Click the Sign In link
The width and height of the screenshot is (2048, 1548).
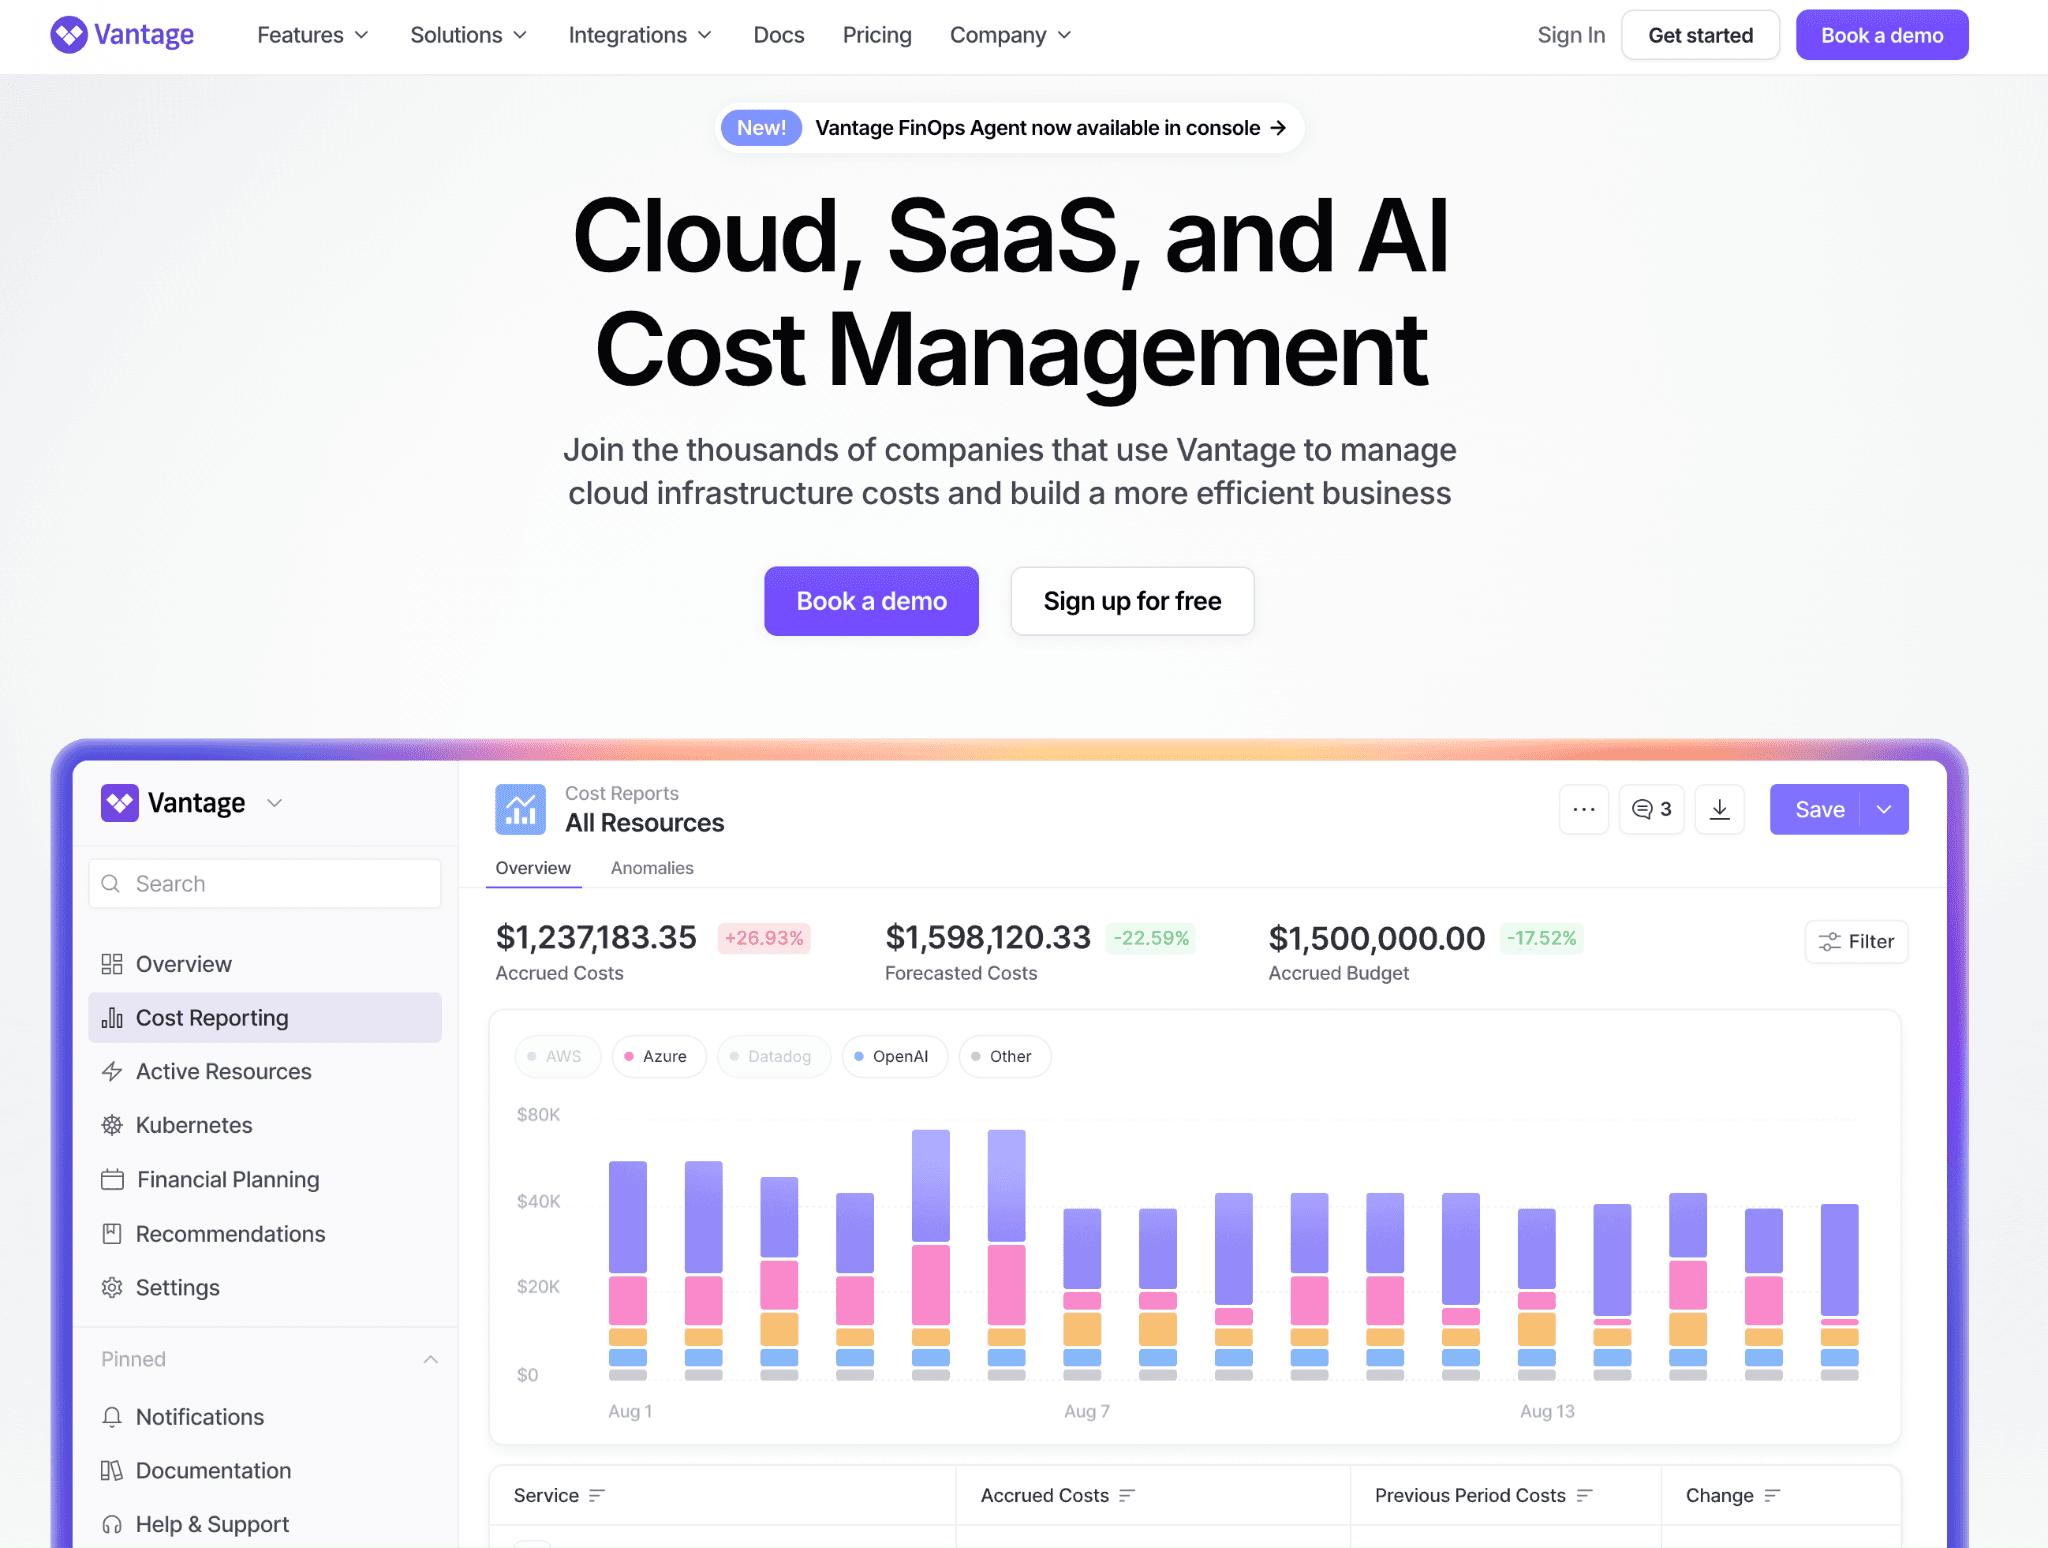(1571, 35)
